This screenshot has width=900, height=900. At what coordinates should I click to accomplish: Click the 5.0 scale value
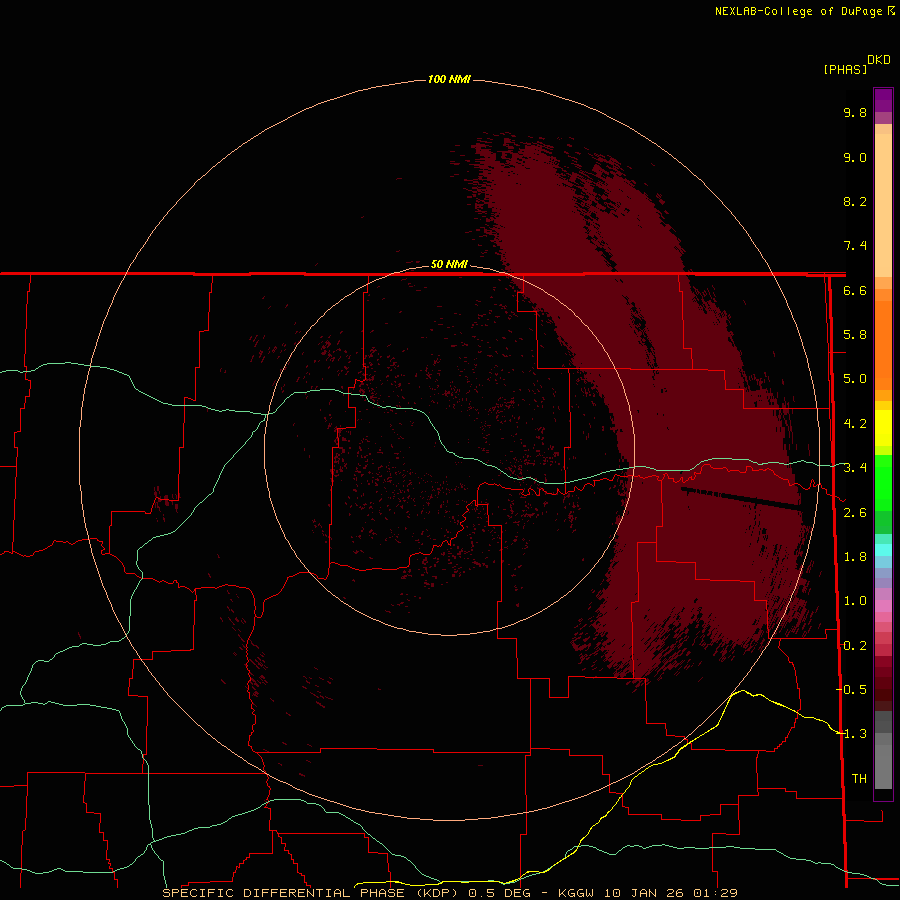pyautogui.click(x=855, y=379)
